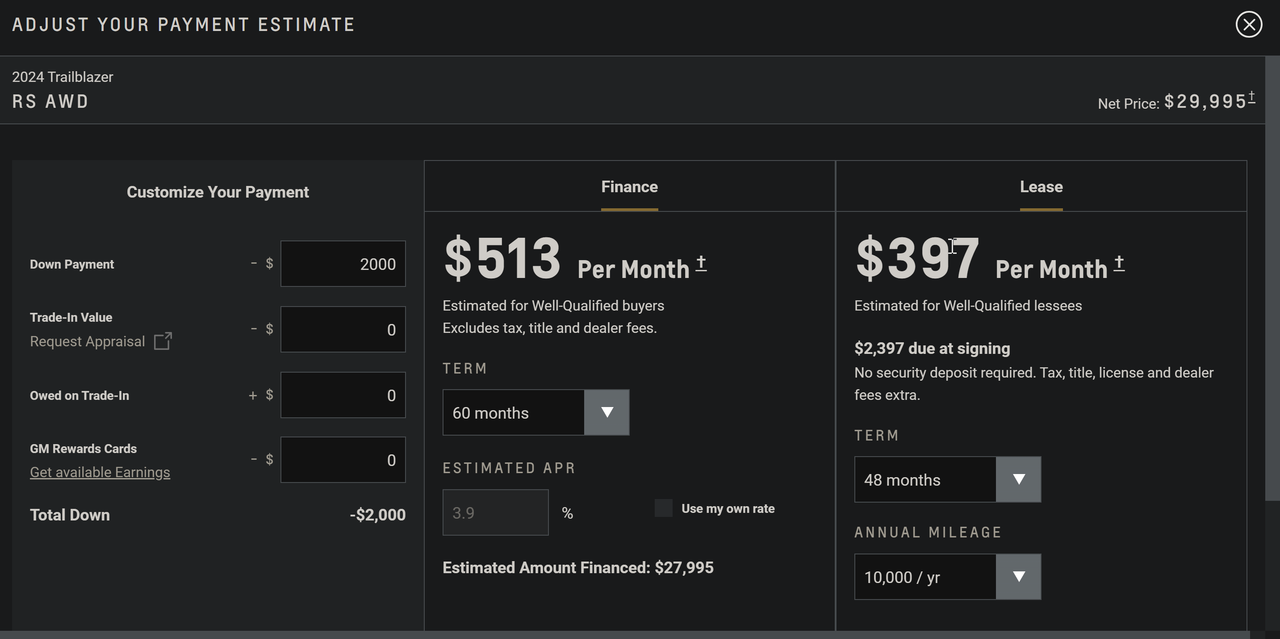
Task: Select the Owed on Trade-In field
Action: click(343, 395)
